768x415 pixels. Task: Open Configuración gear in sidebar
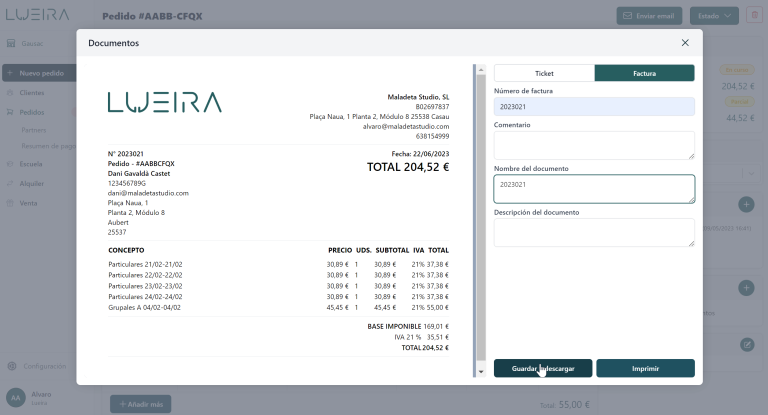point(12,366)
